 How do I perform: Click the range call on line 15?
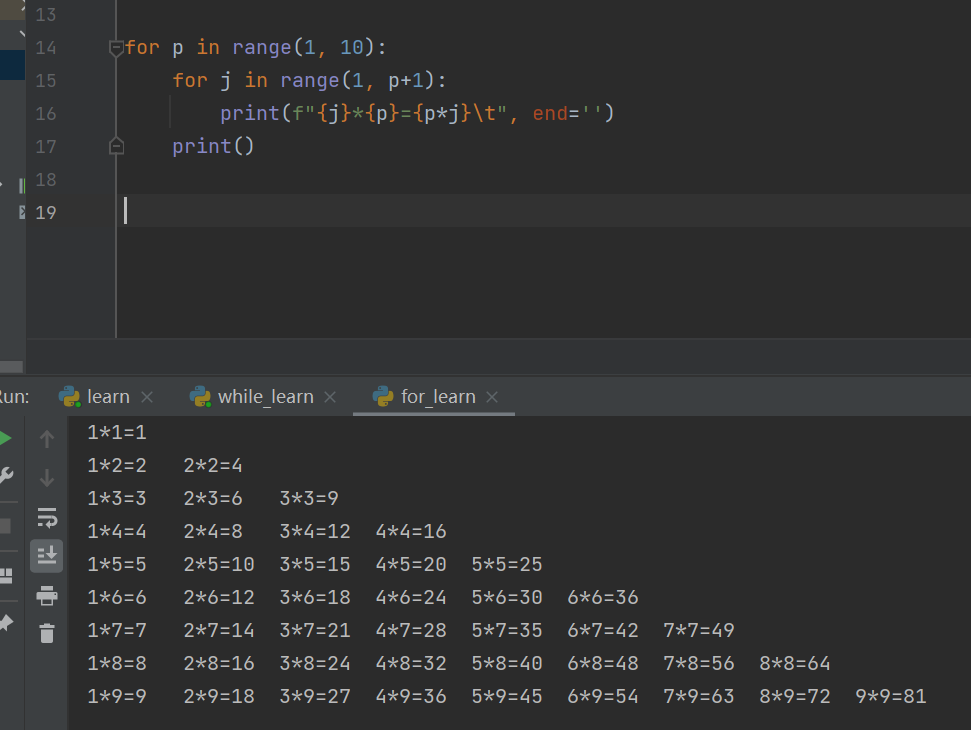357,80
